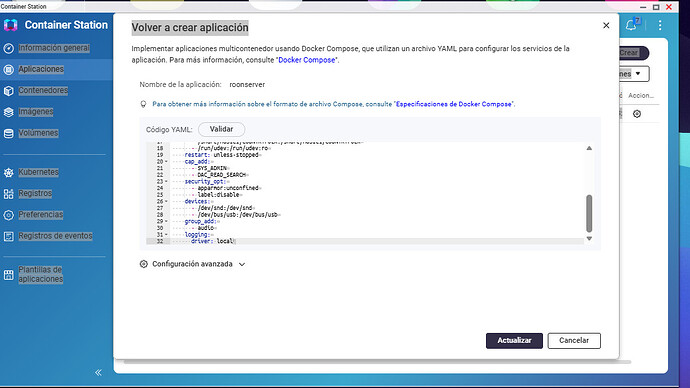Open Volúmenes section
The width and height of the screenshot is (690, 388).
pos(38,133)
